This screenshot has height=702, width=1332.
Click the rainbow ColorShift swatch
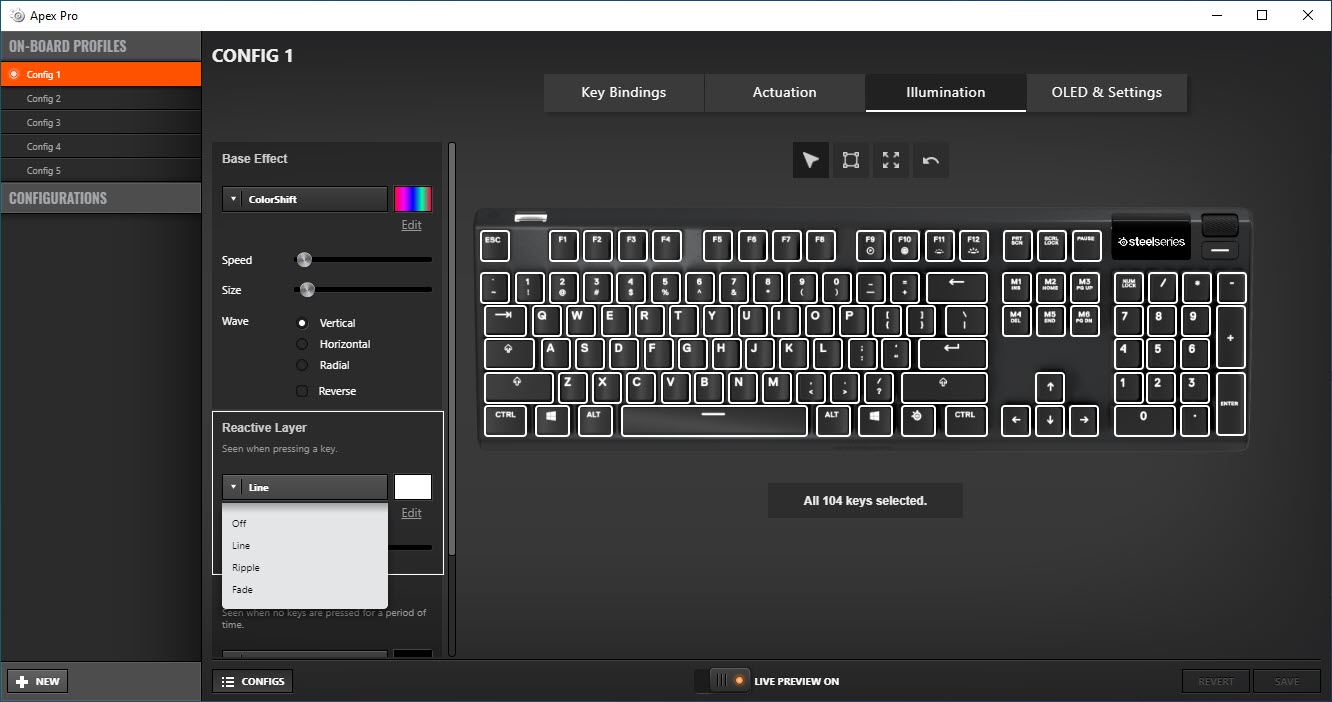(413, 199)
